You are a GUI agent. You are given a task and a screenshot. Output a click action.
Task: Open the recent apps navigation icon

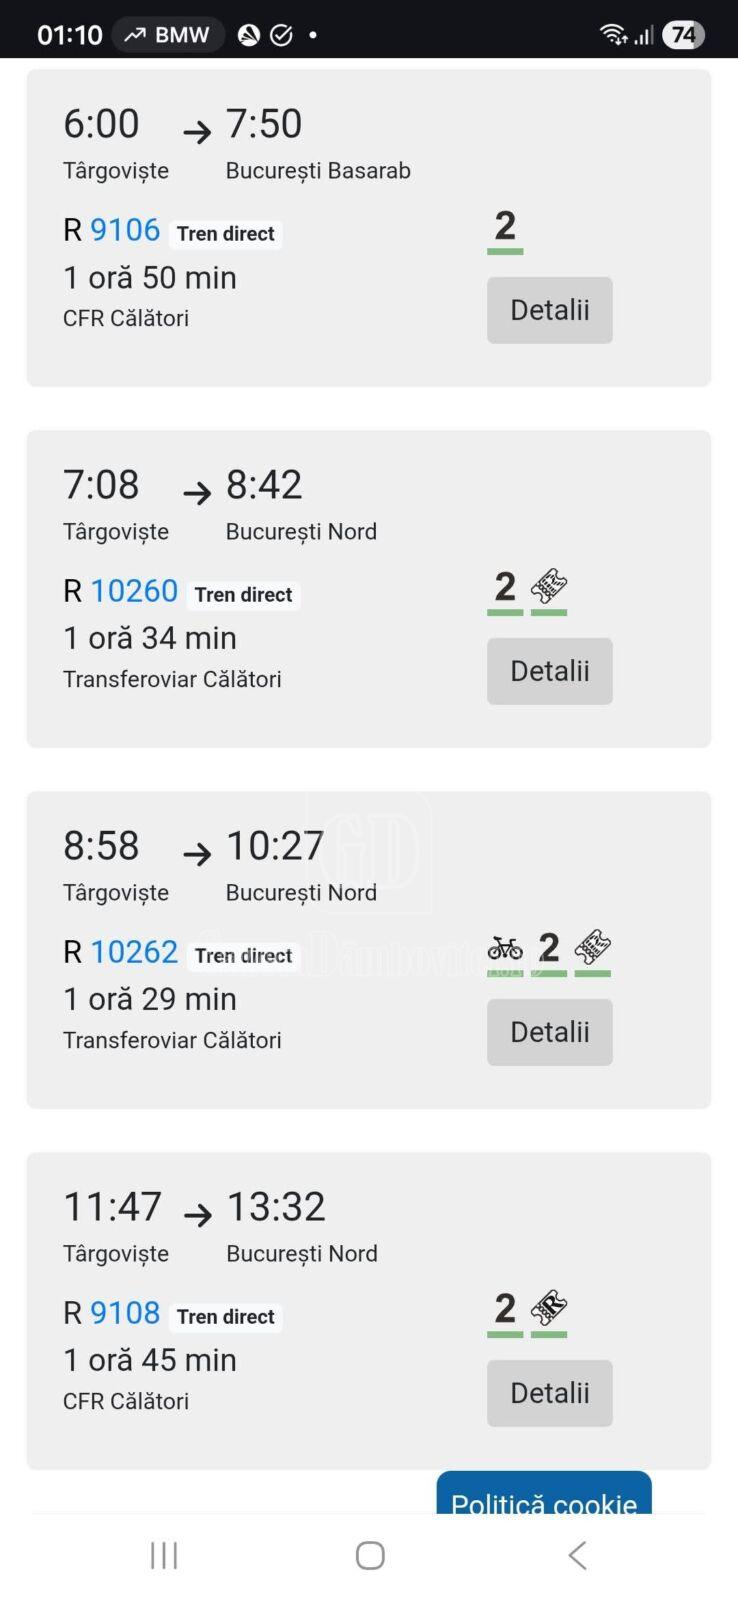[164, 1555]
